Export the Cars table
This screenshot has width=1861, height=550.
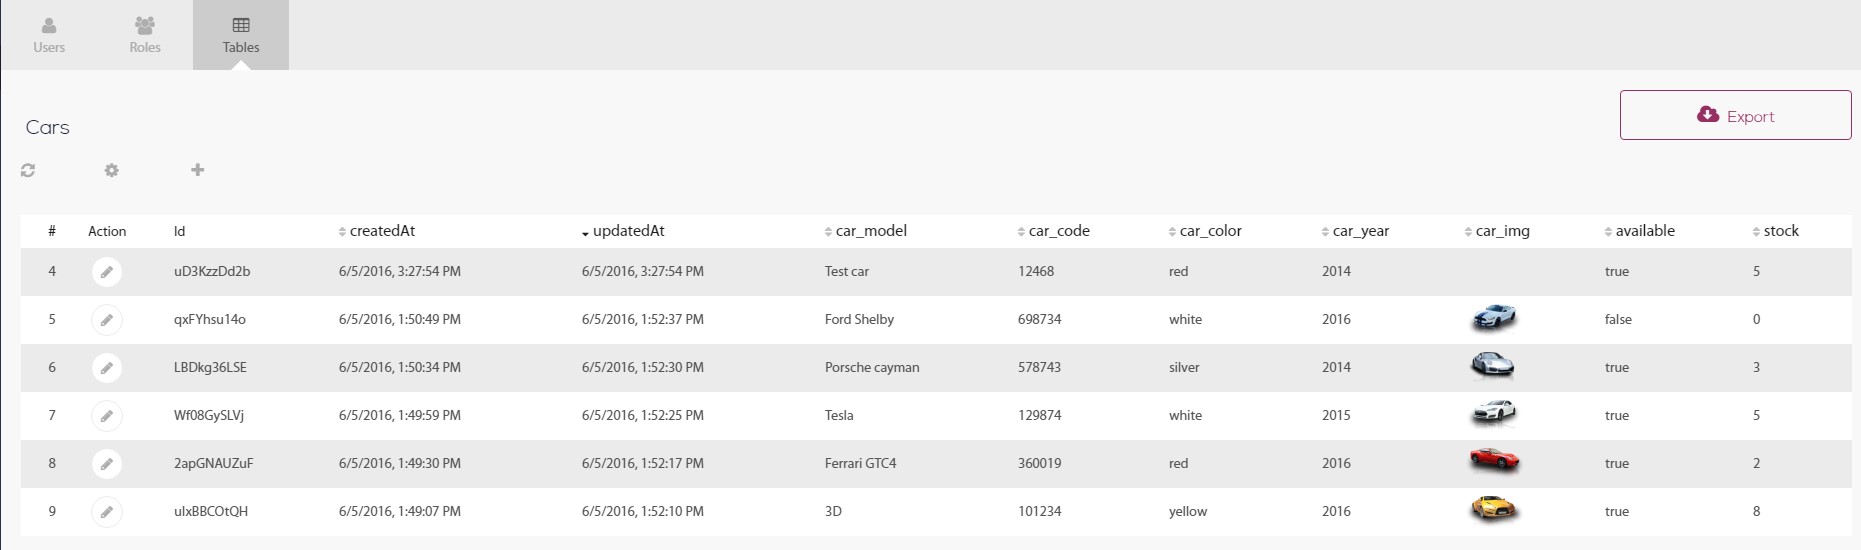click(1735, 115)
